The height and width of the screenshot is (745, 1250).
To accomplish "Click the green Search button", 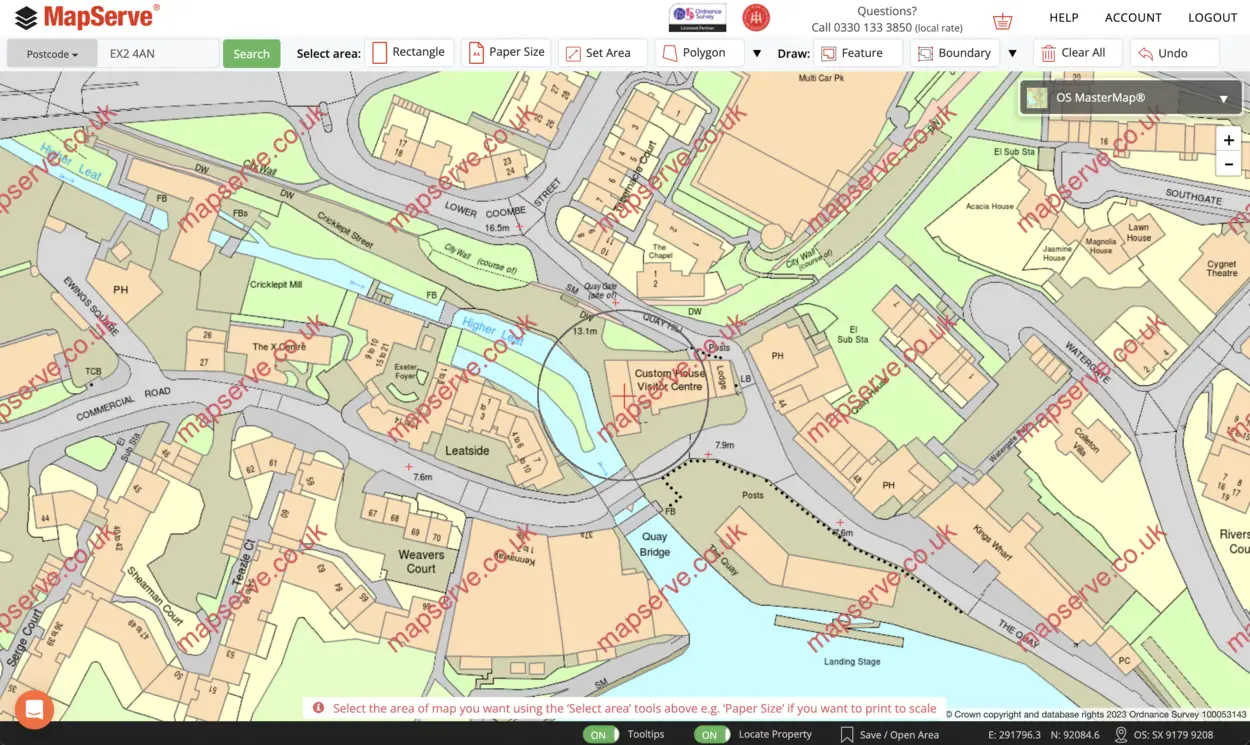I will (252, 54).
